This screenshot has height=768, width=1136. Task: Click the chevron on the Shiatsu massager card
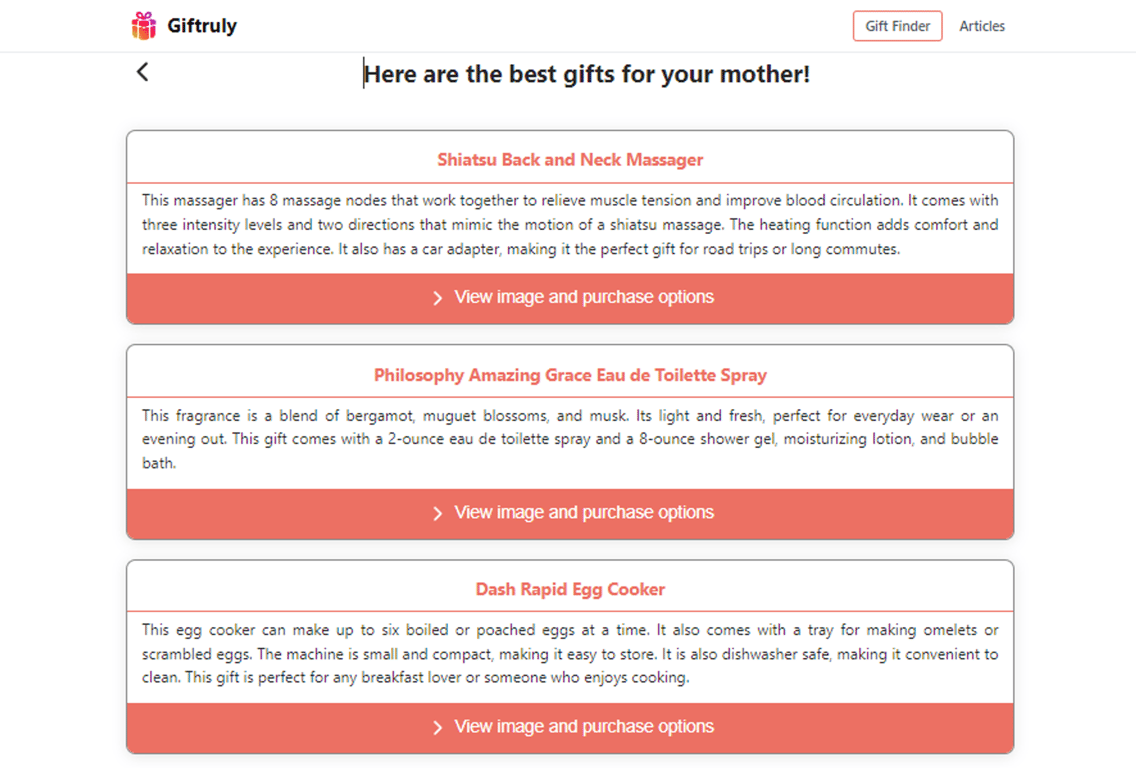[x=437, y=298]
